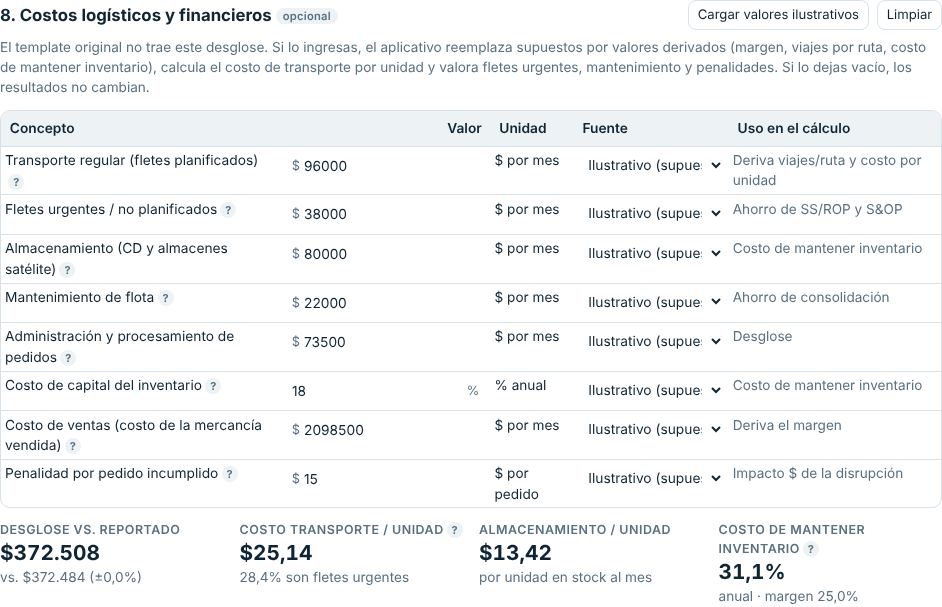Image resolution: width=942 pixels, height=607 pixels.
Task: Click the 31,1% inventory cost value
Action: click(751, 572)
